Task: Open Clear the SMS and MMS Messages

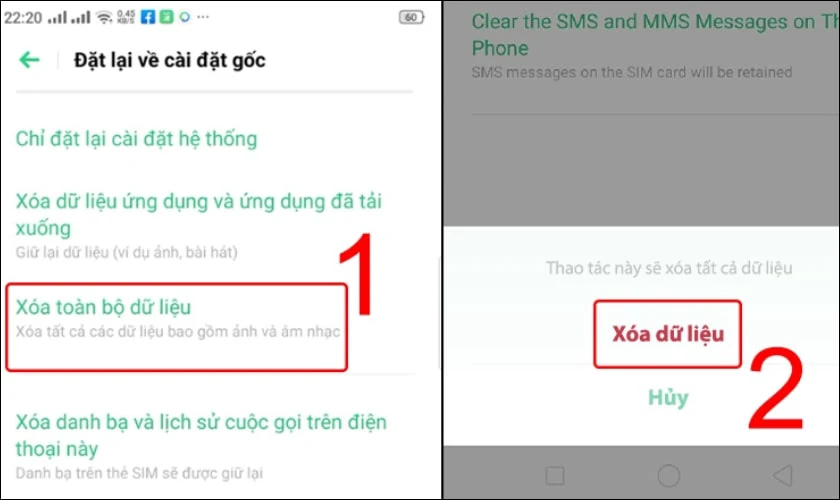Action: point(655,46)
